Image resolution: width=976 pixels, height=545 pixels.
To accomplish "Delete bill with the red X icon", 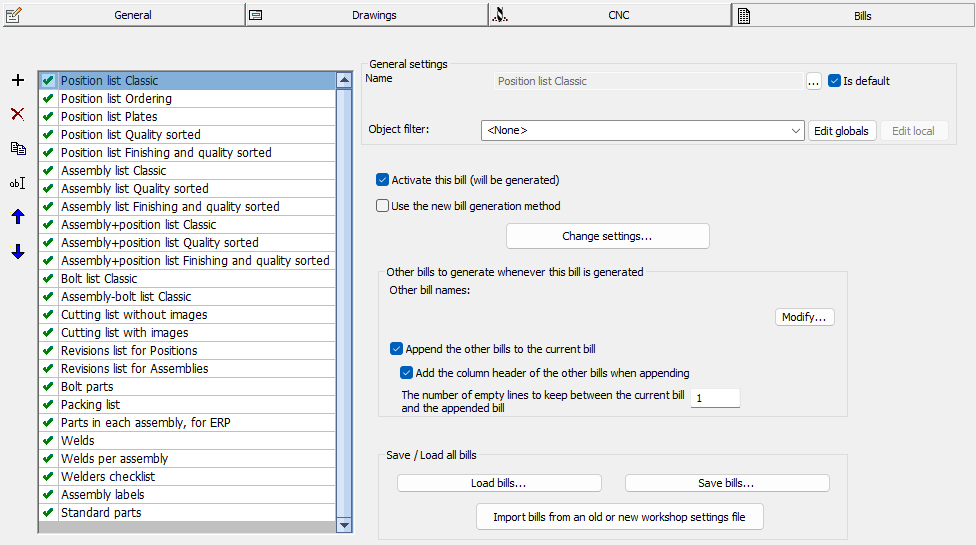I will coord(17,114).
